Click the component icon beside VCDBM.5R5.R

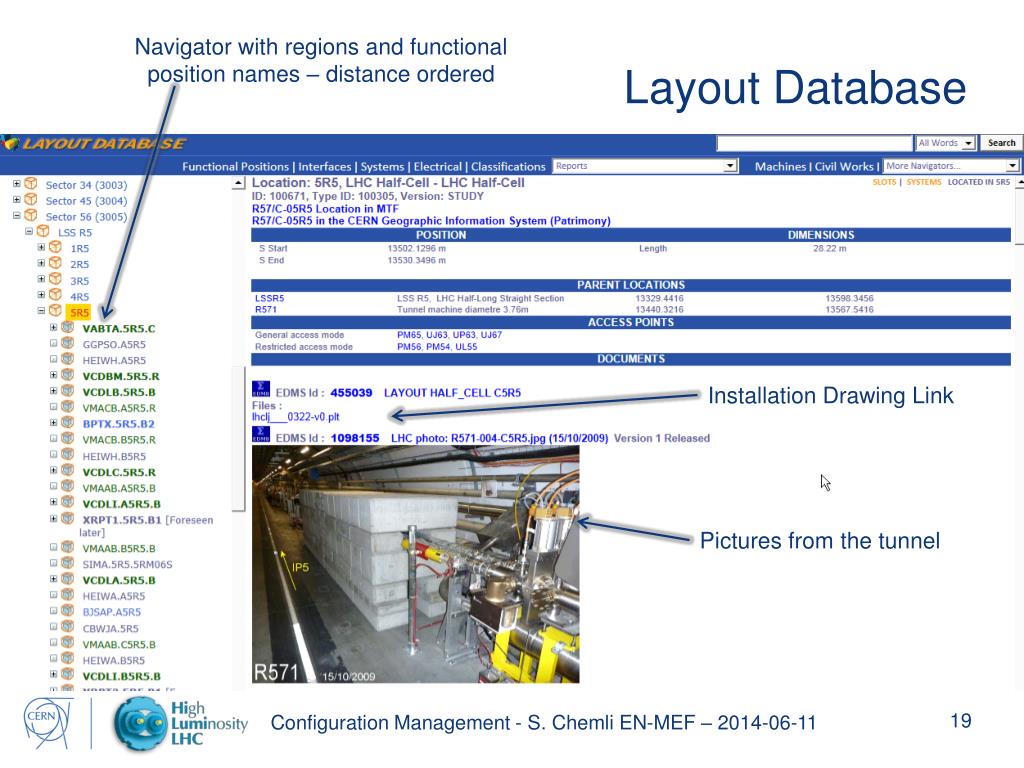[x=67, y=375]
